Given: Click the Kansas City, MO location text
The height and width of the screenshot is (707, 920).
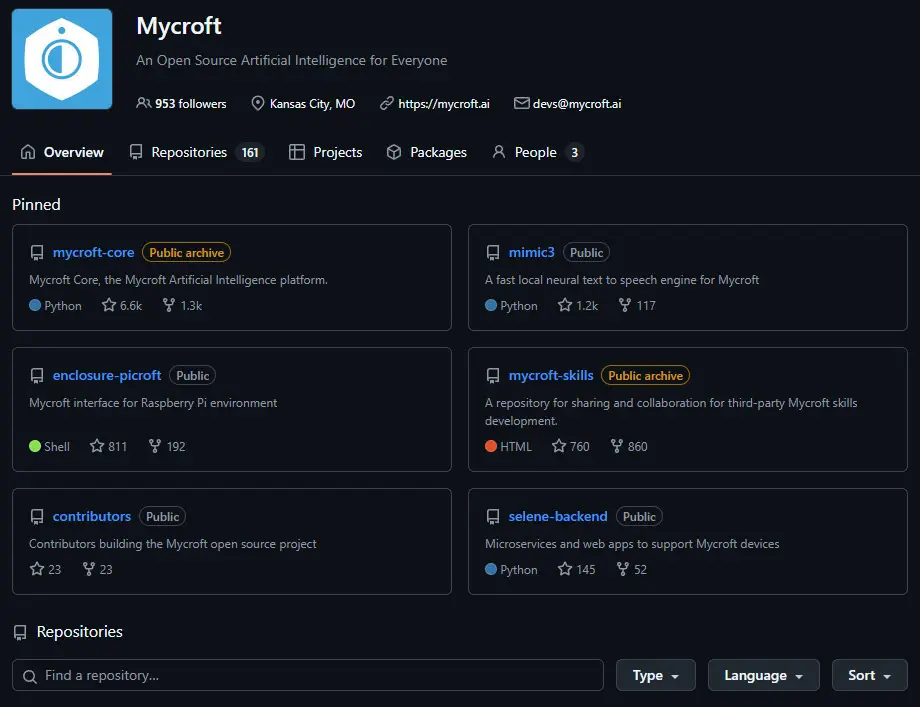Looking at the screenshot, I should (312, 104).
